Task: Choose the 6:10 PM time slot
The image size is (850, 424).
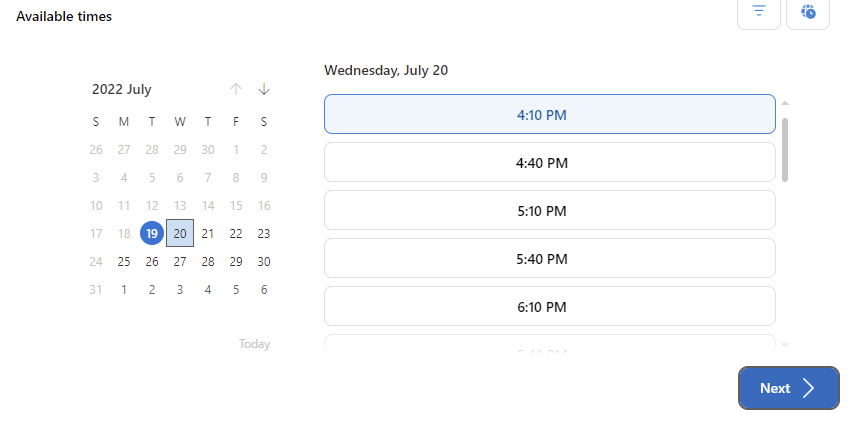Action: 549,306
